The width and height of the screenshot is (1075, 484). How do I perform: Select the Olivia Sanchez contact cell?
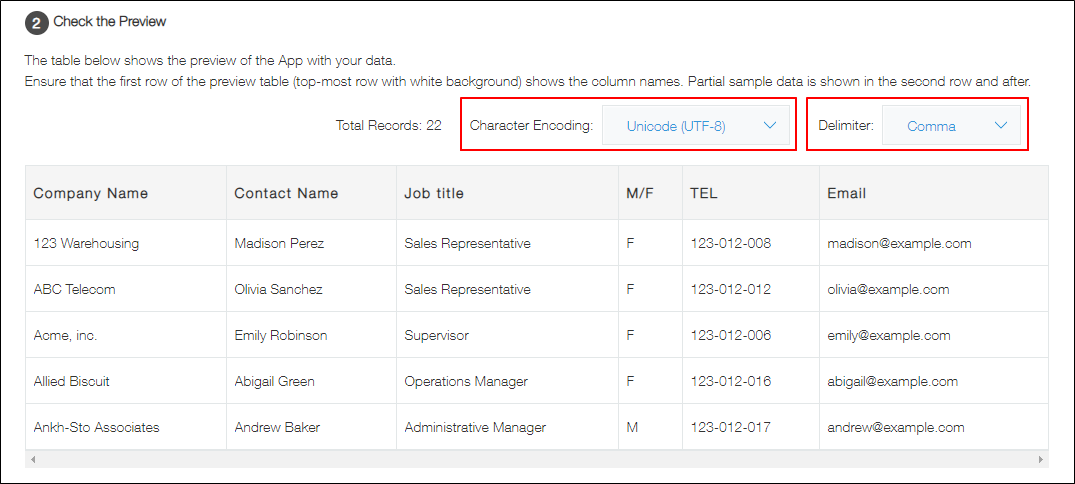[x=278, y=289]
